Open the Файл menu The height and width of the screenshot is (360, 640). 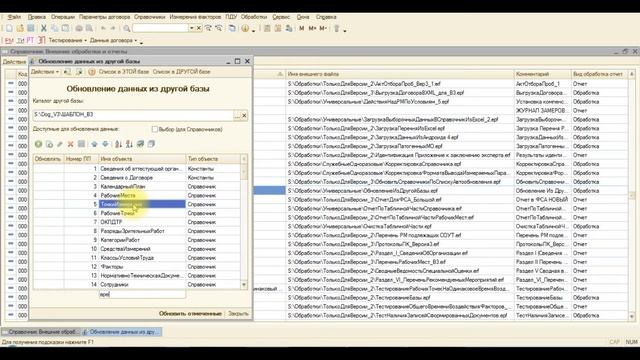[14, 17]
